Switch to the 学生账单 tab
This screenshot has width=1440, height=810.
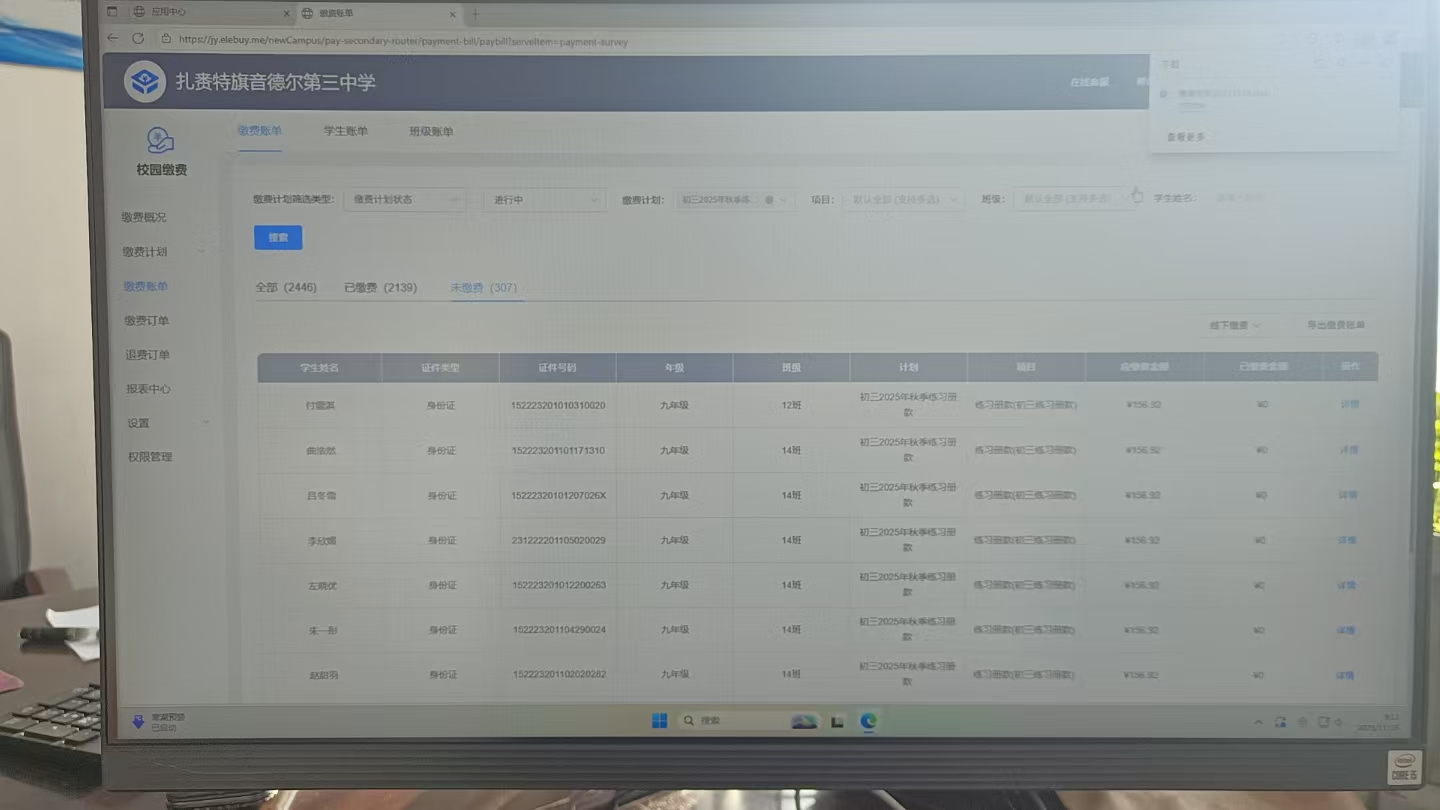[345, 131]
